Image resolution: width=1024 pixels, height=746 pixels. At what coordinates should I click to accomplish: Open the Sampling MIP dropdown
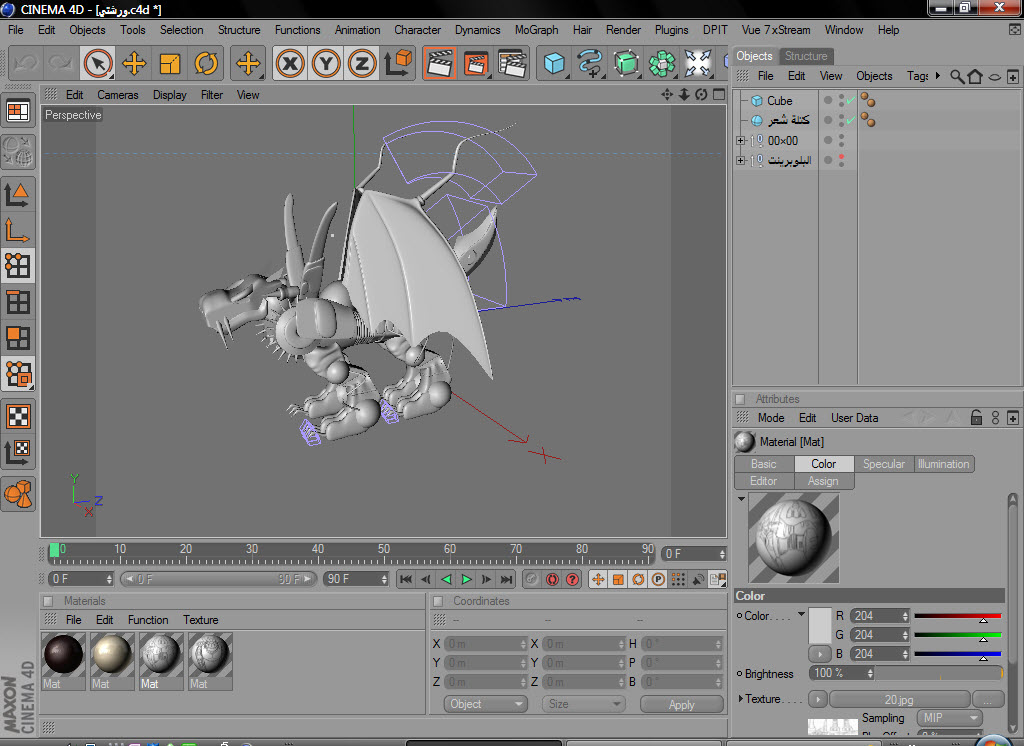(947, 718)
